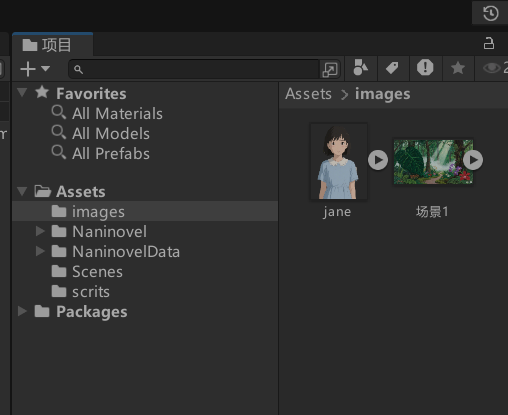Toggle hidden packages visibility eye
The width and height of the screenshot is (508, 415).
(492, 68)
